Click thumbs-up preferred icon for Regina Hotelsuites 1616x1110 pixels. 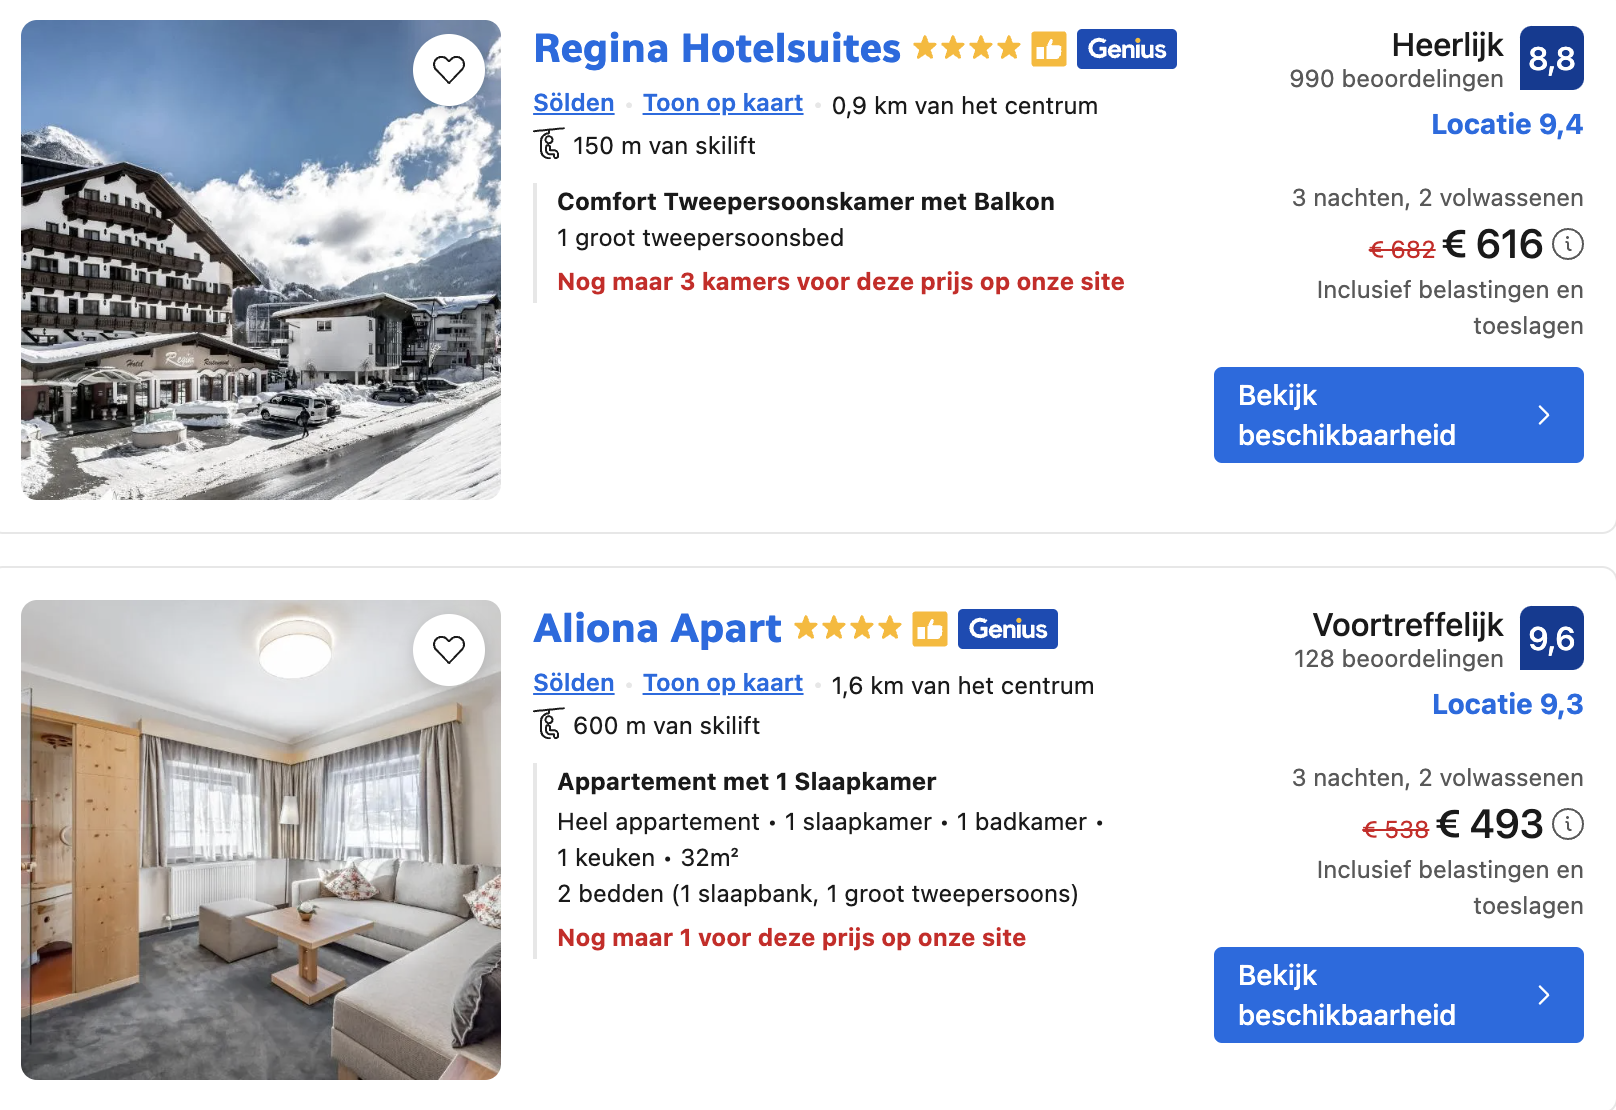pos(1049,49)
